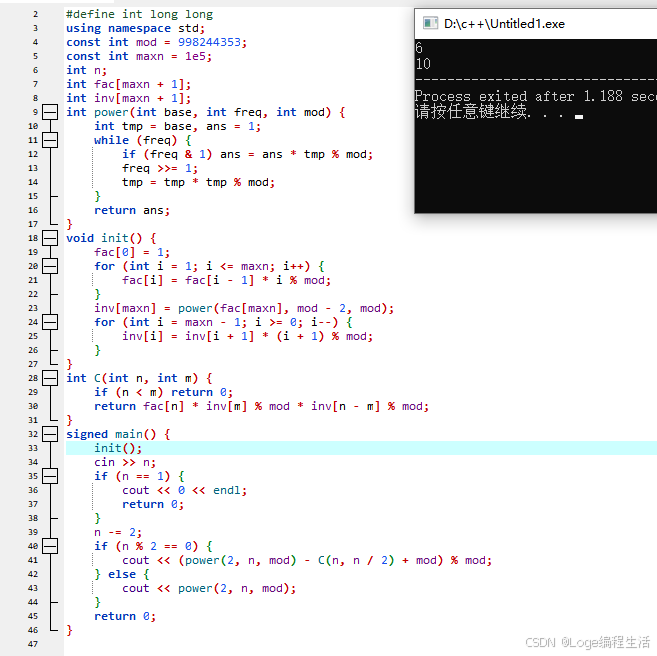Click 'cin >> n;' on line 34

[125, 462]
